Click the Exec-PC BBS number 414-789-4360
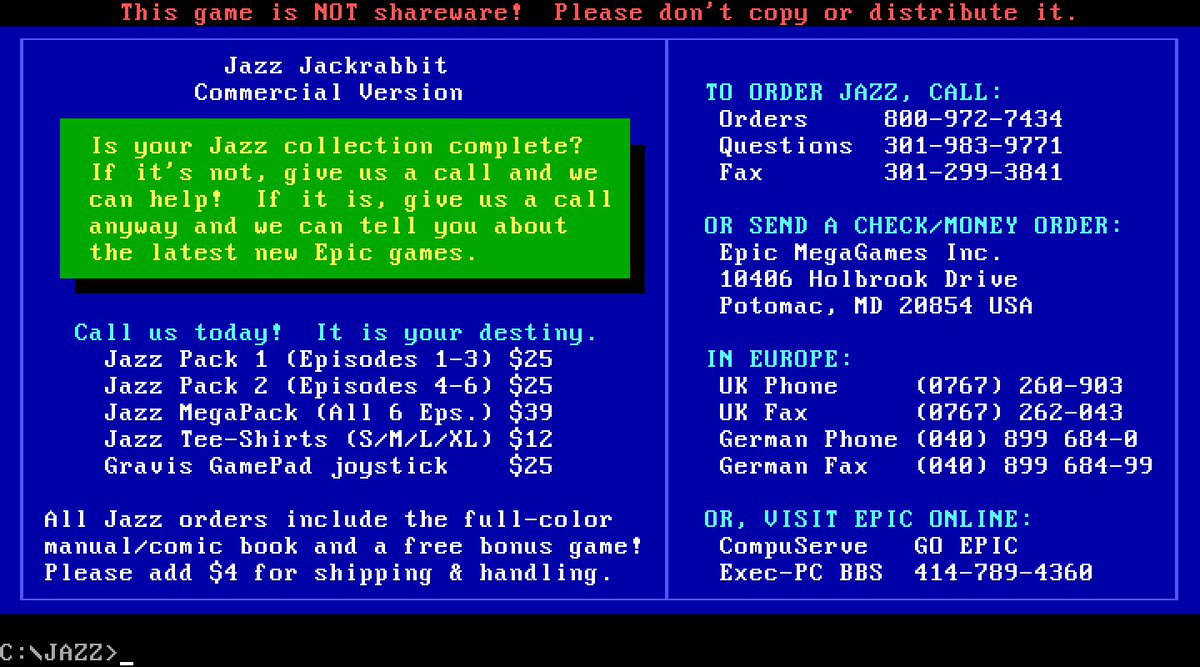 [1003, 573]
